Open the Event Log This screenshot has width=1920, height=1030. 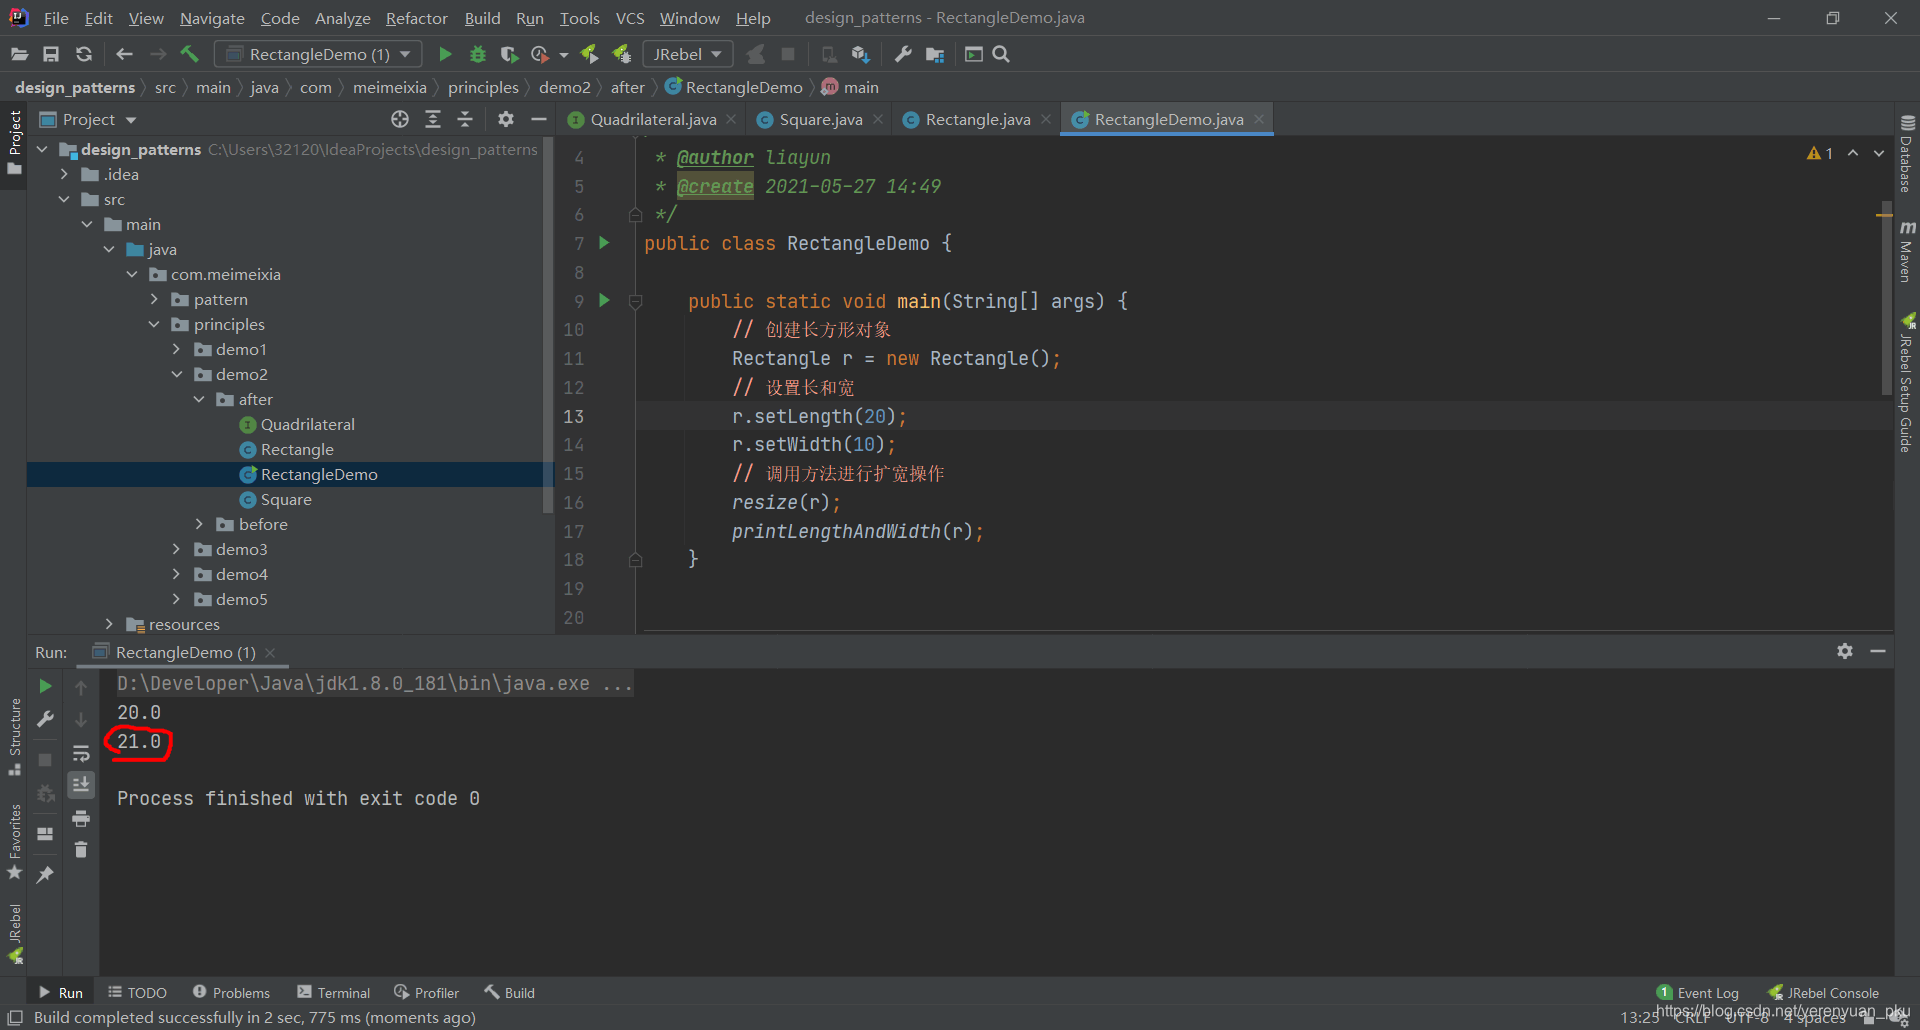pos(1698,992)
